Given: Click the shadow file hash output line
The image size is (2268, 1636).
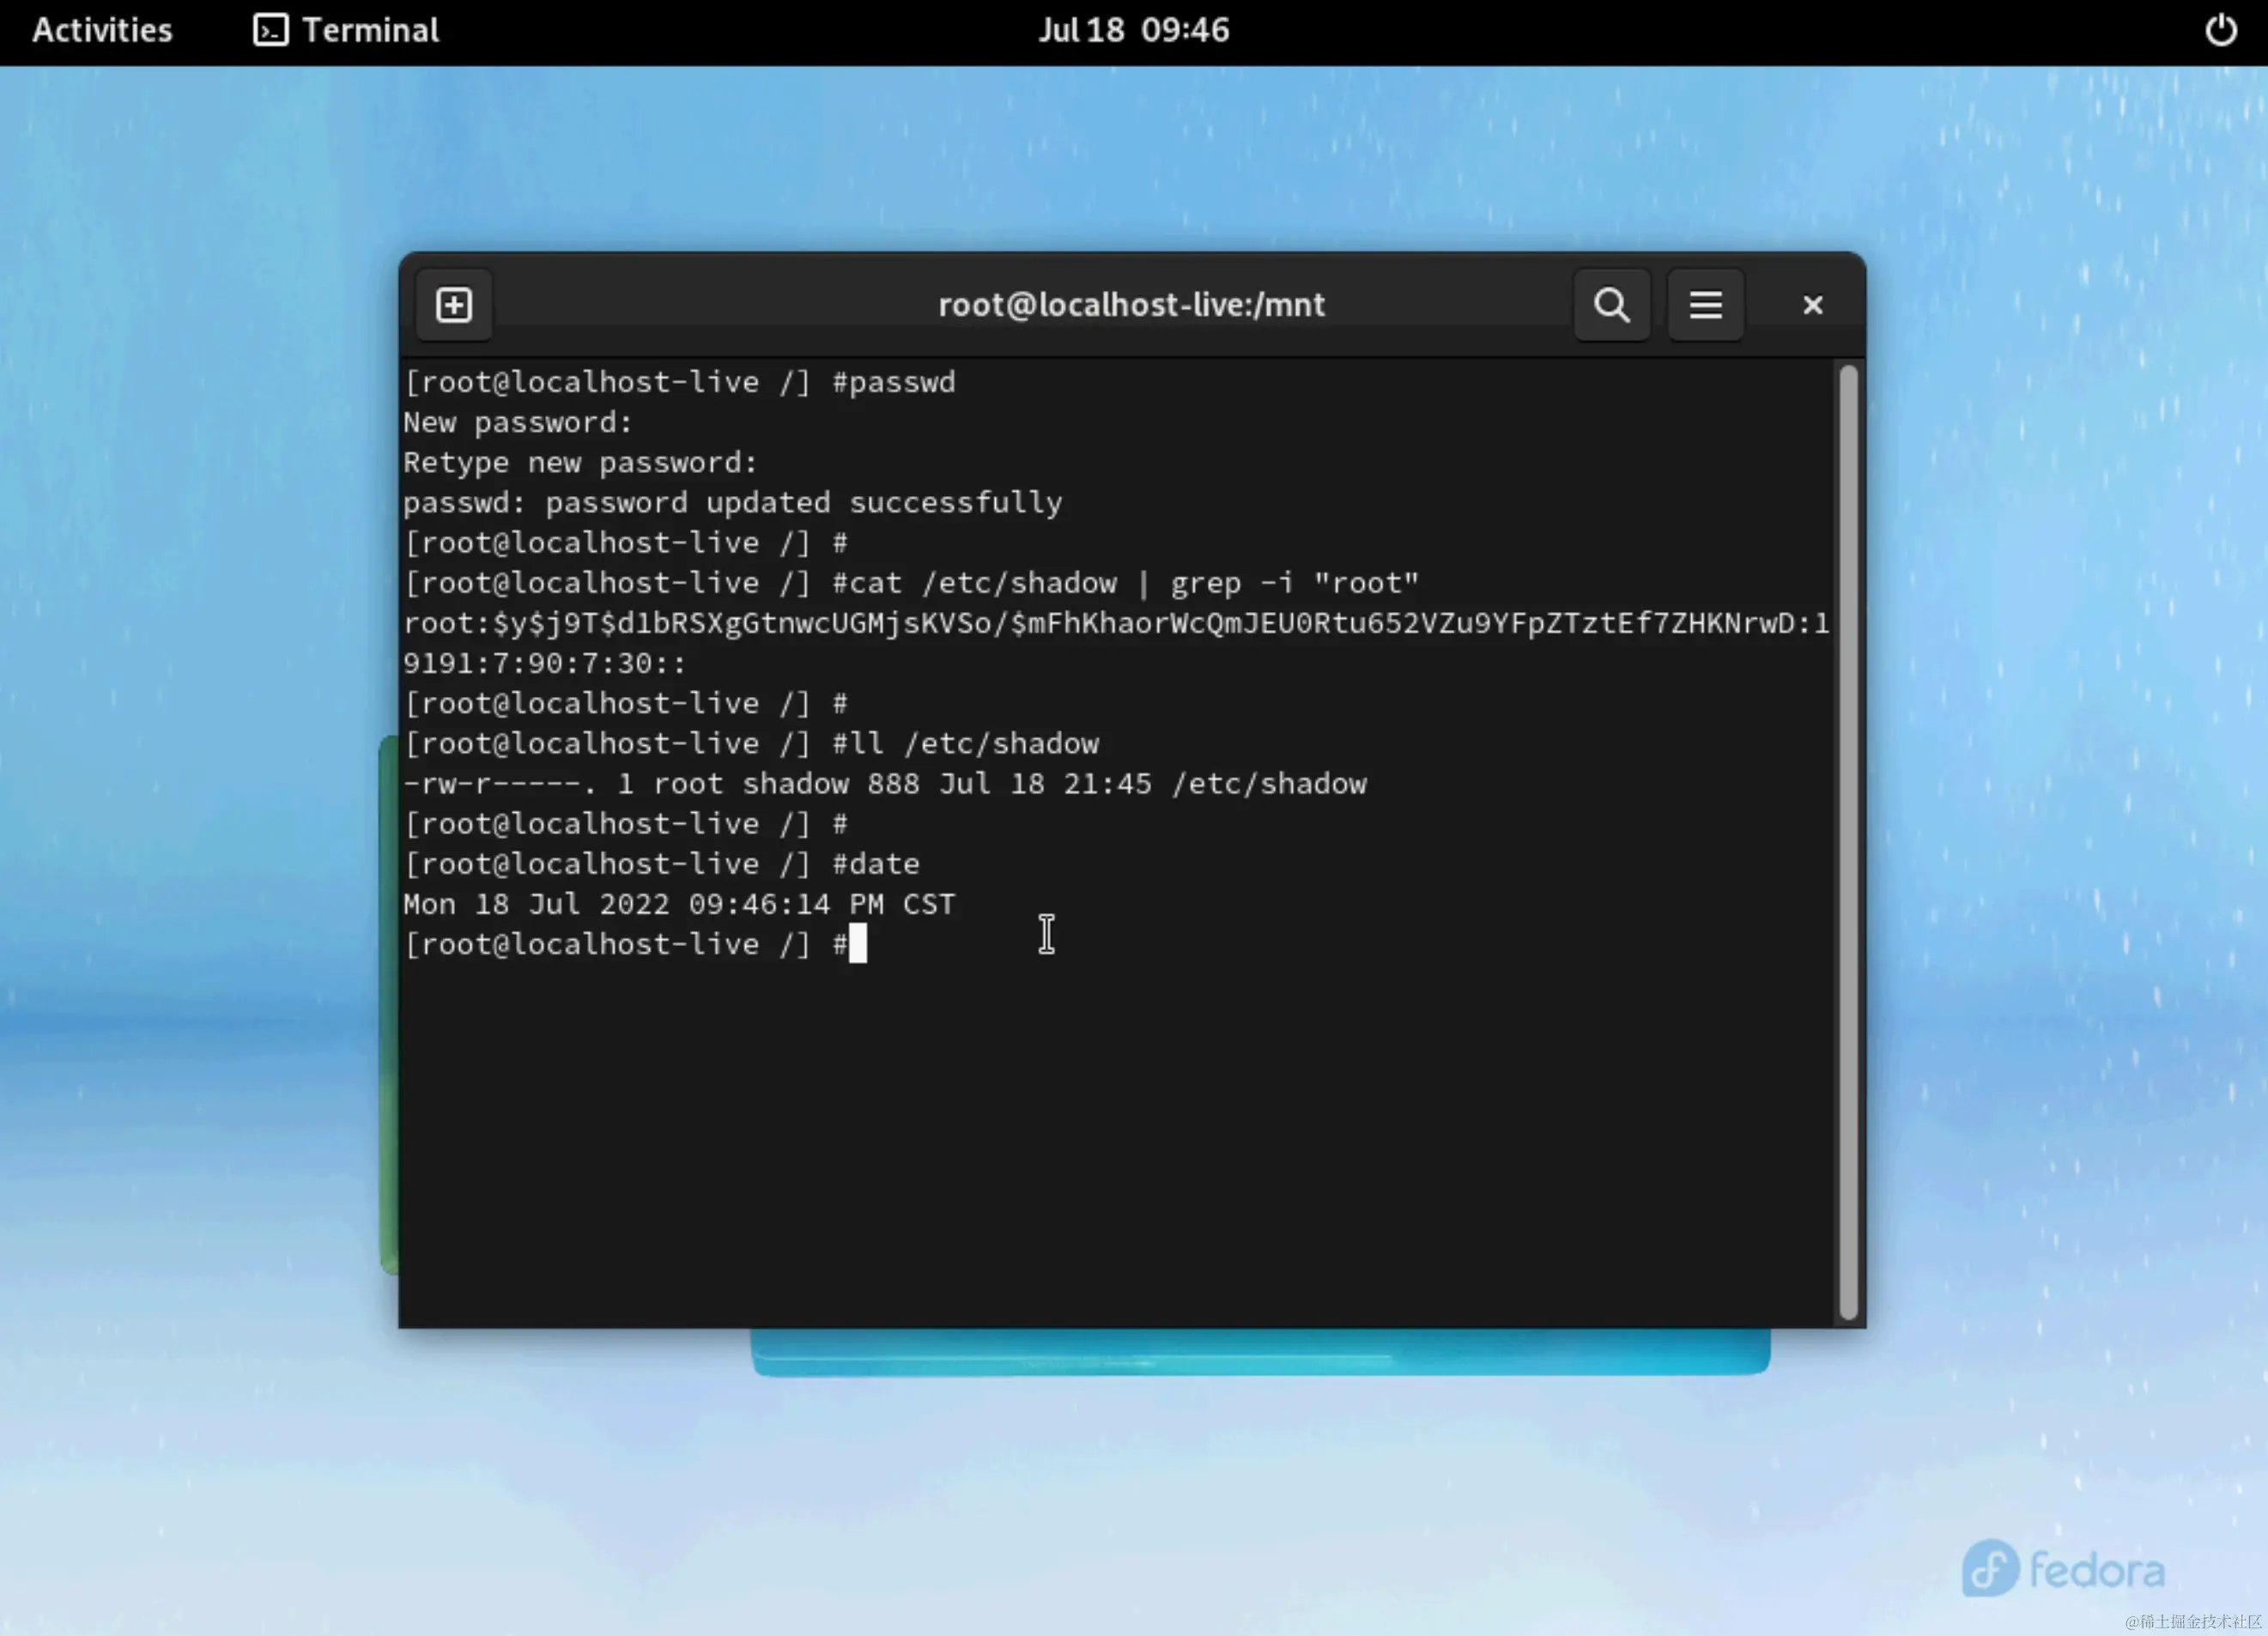Looking at the screenshot, I should (1115, 623).
